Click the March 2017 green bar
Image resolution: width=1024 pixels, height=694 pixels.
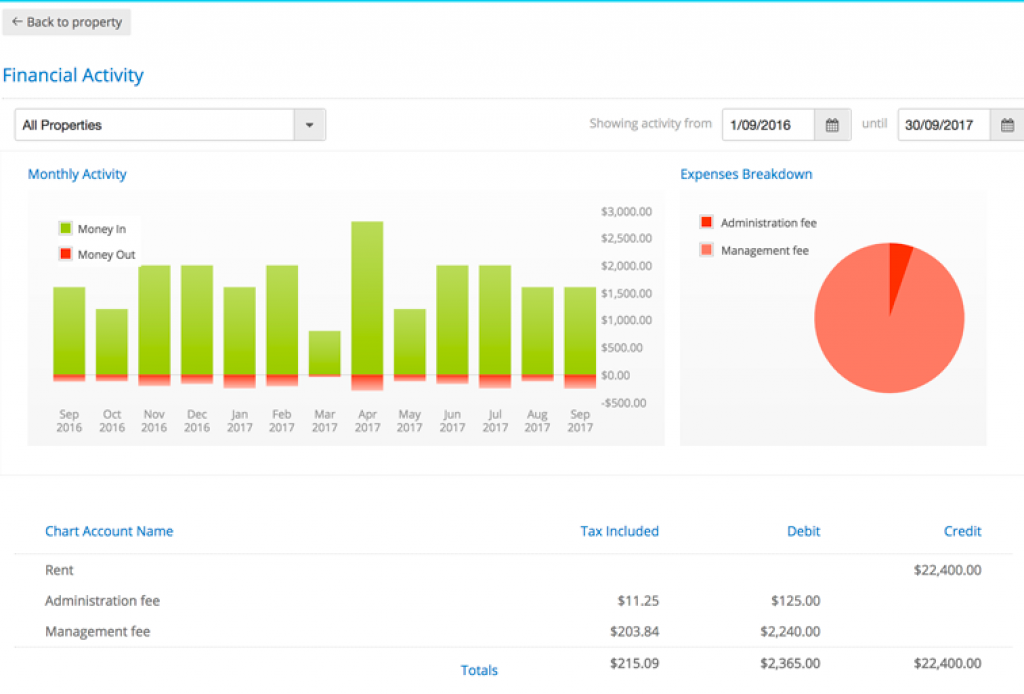tap(324, 352)
